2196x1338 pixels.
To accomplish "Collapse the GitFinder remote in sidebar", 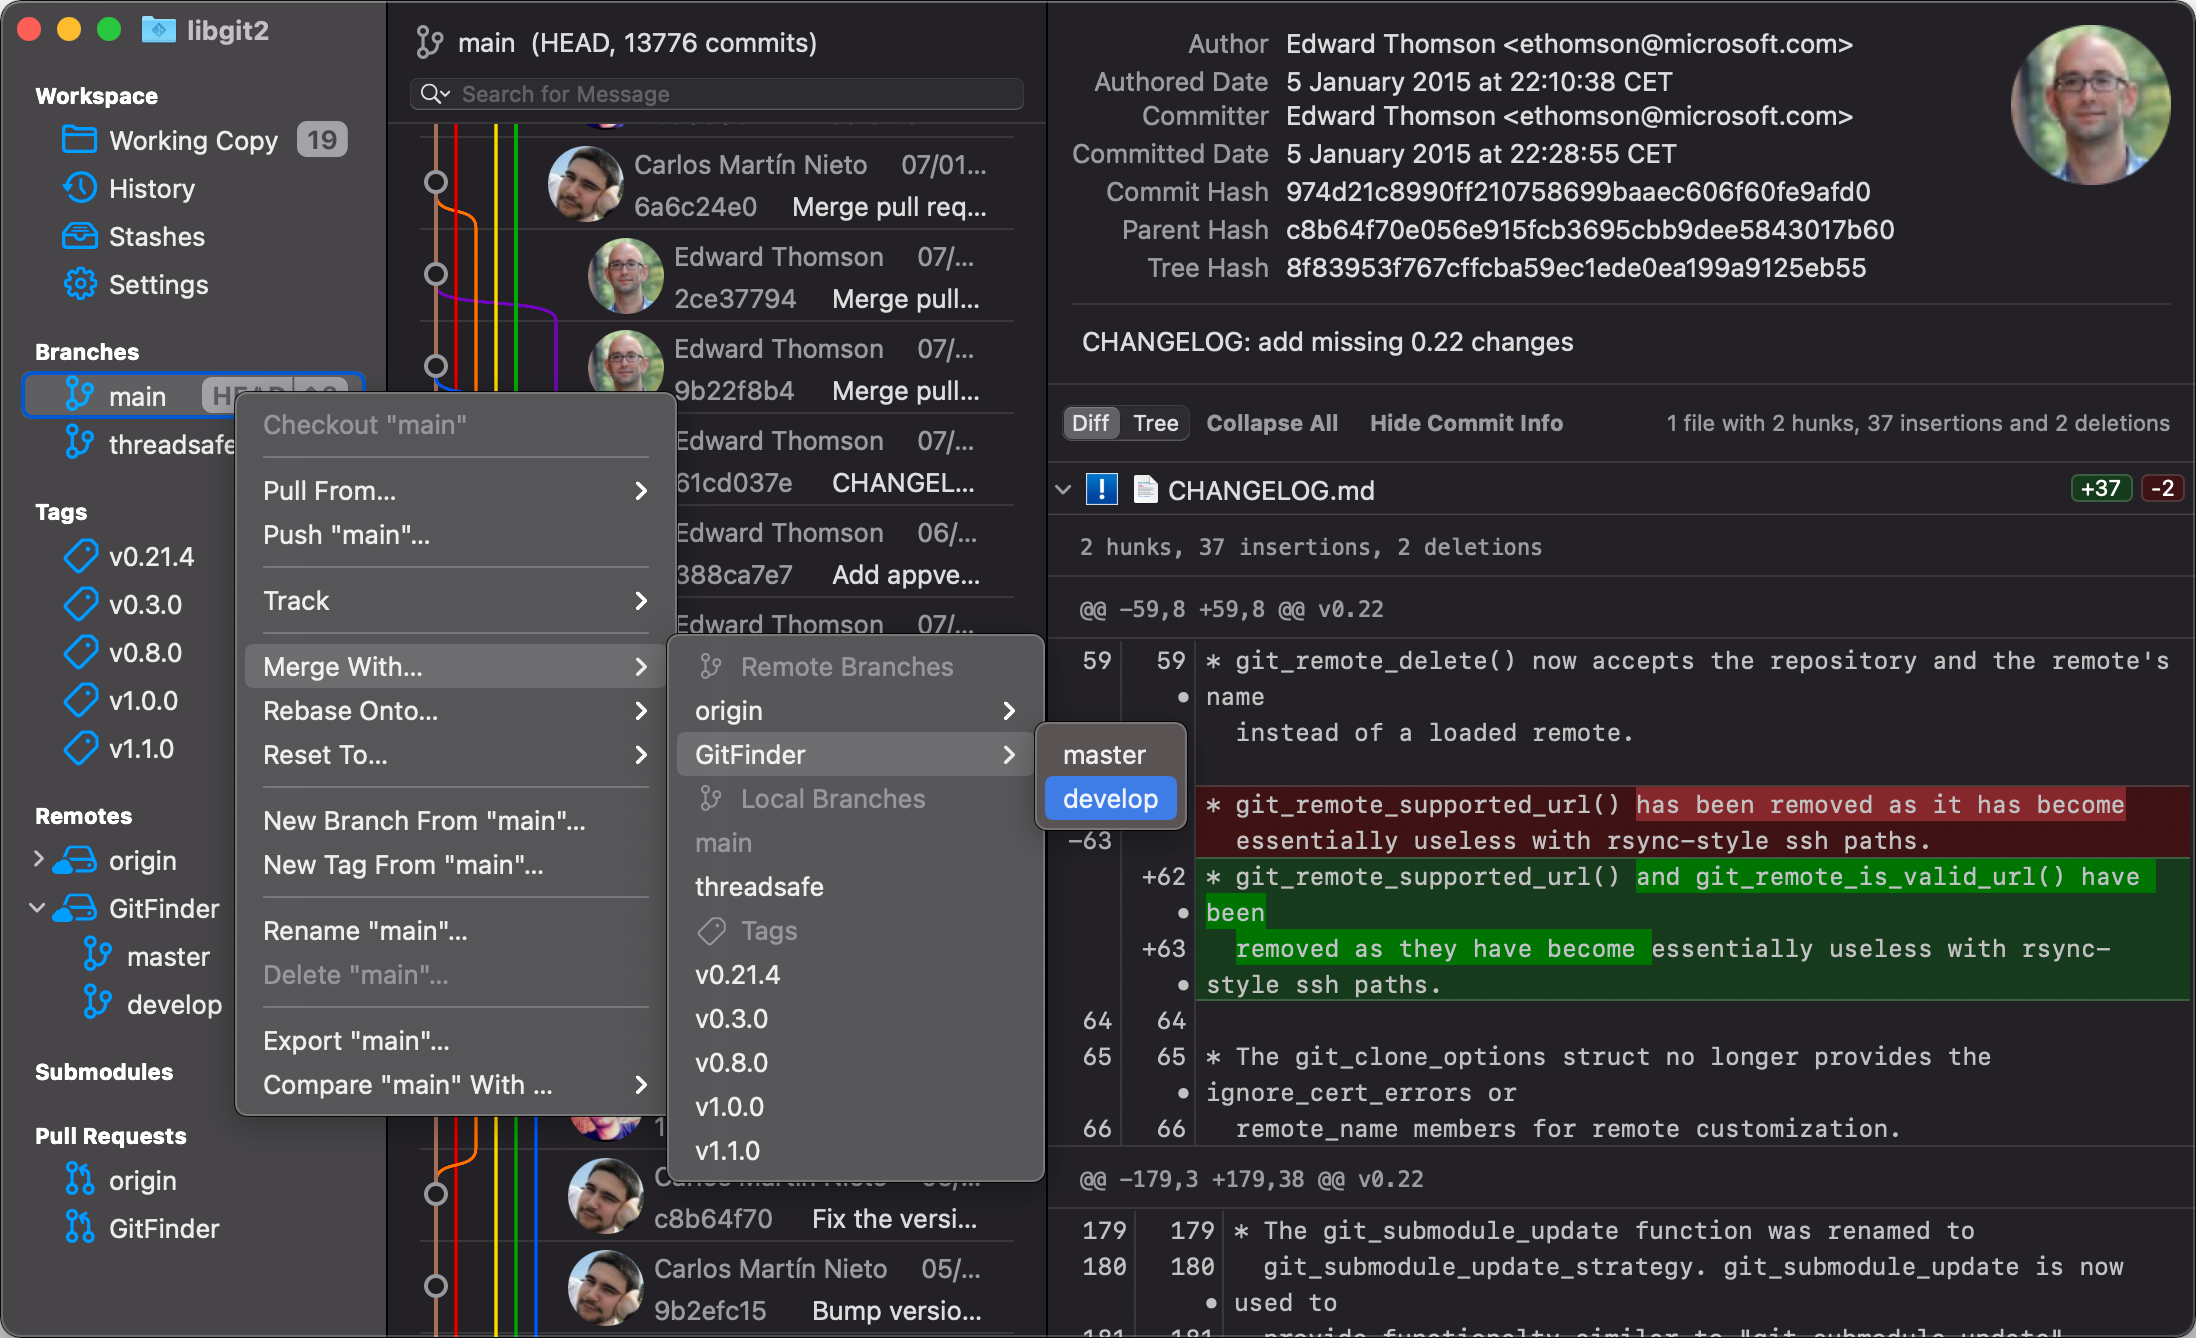I will click(x=37, y=908).
